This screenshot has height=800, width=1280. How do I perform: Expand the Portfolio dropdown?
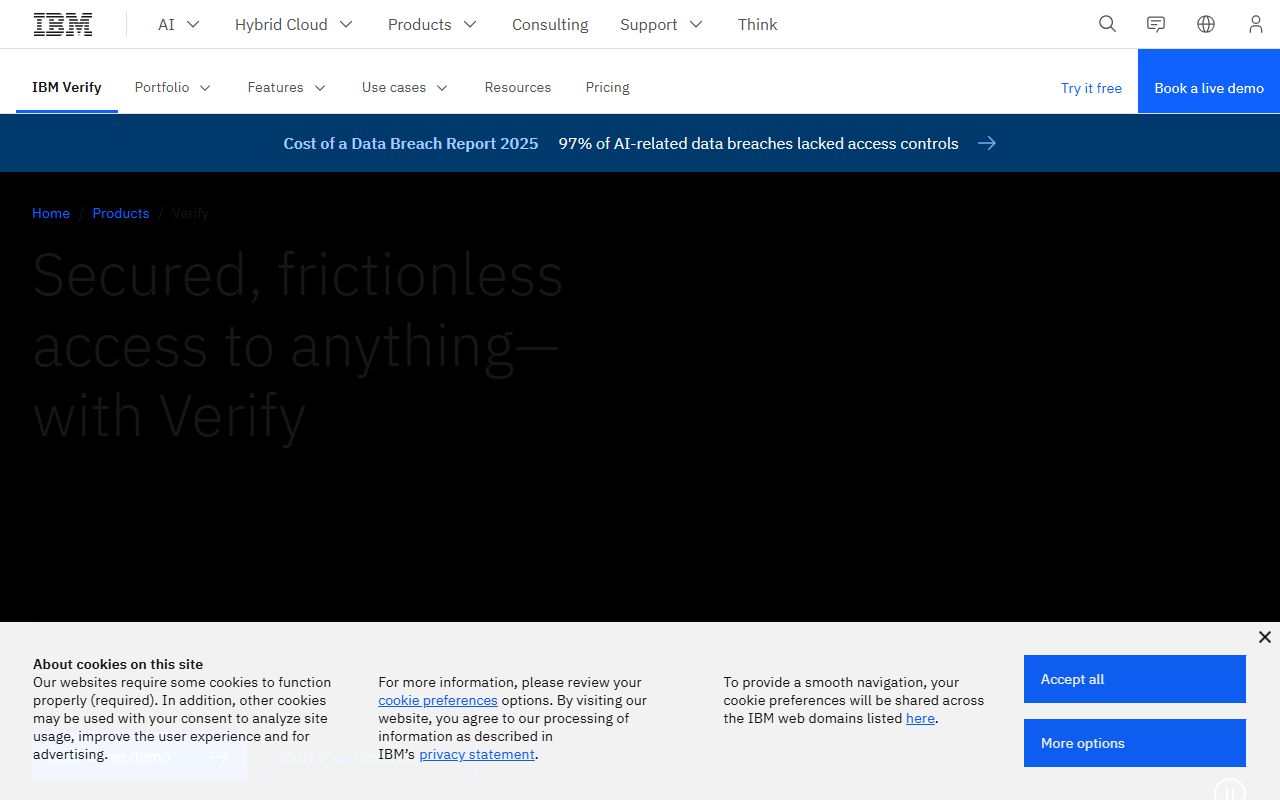[x=172, y=88]
